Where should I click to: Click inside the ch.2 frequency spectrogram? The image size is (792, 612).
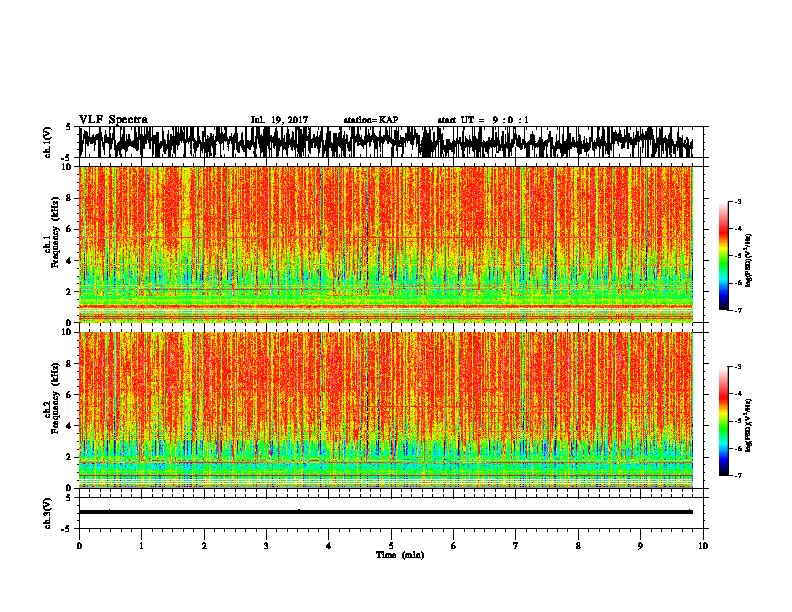(386, 410)
